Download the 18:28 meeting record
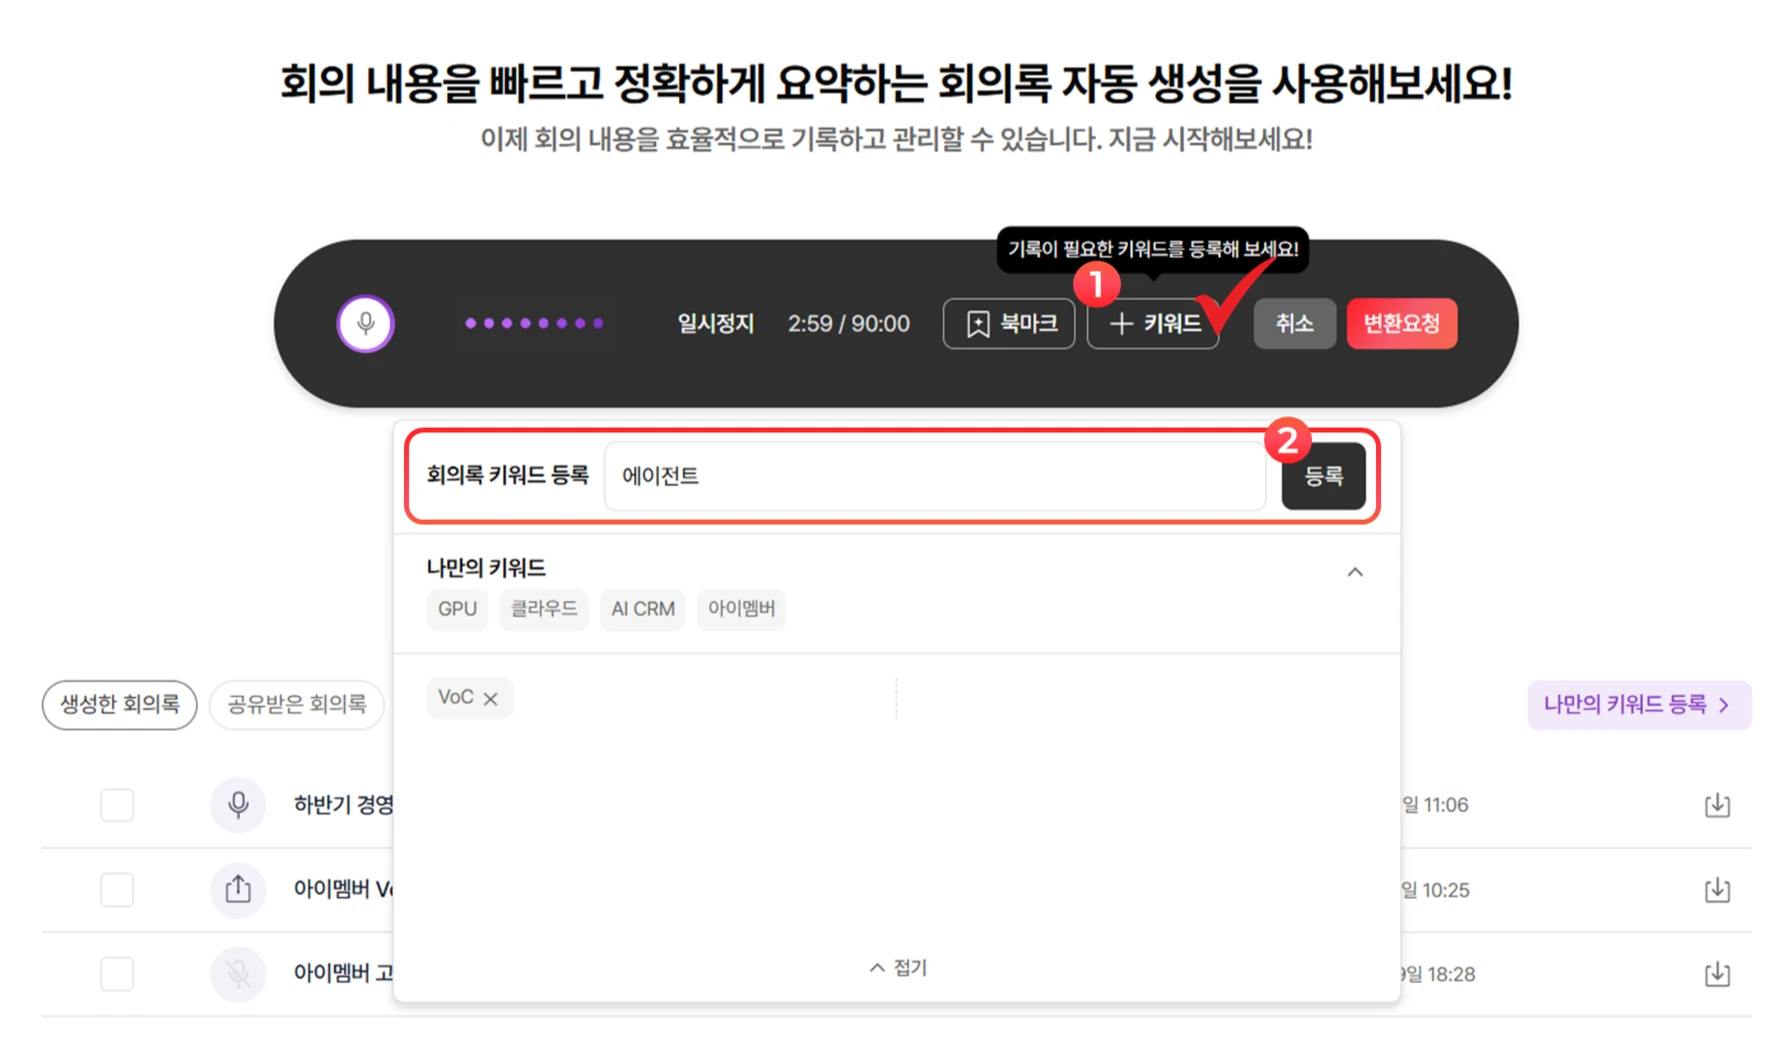 point(1716,973)
